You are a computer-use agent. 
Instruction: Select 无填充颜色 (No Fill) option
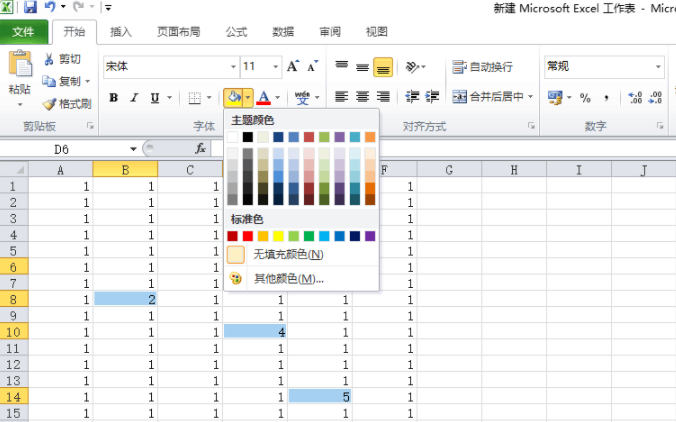click(287, 255)
